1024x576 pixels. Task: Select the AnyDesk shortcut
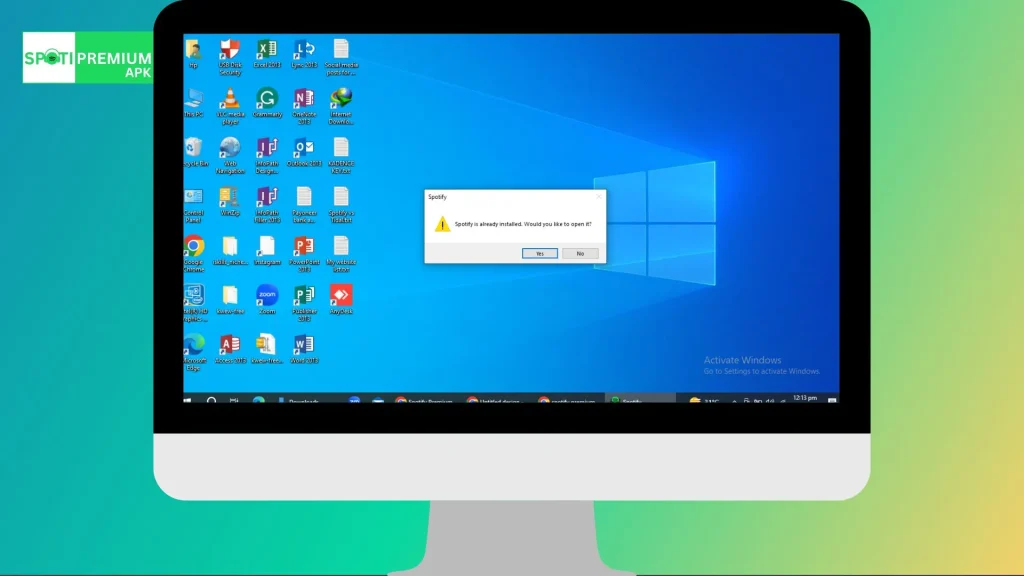pyautogui.click(x=341, y=300)
